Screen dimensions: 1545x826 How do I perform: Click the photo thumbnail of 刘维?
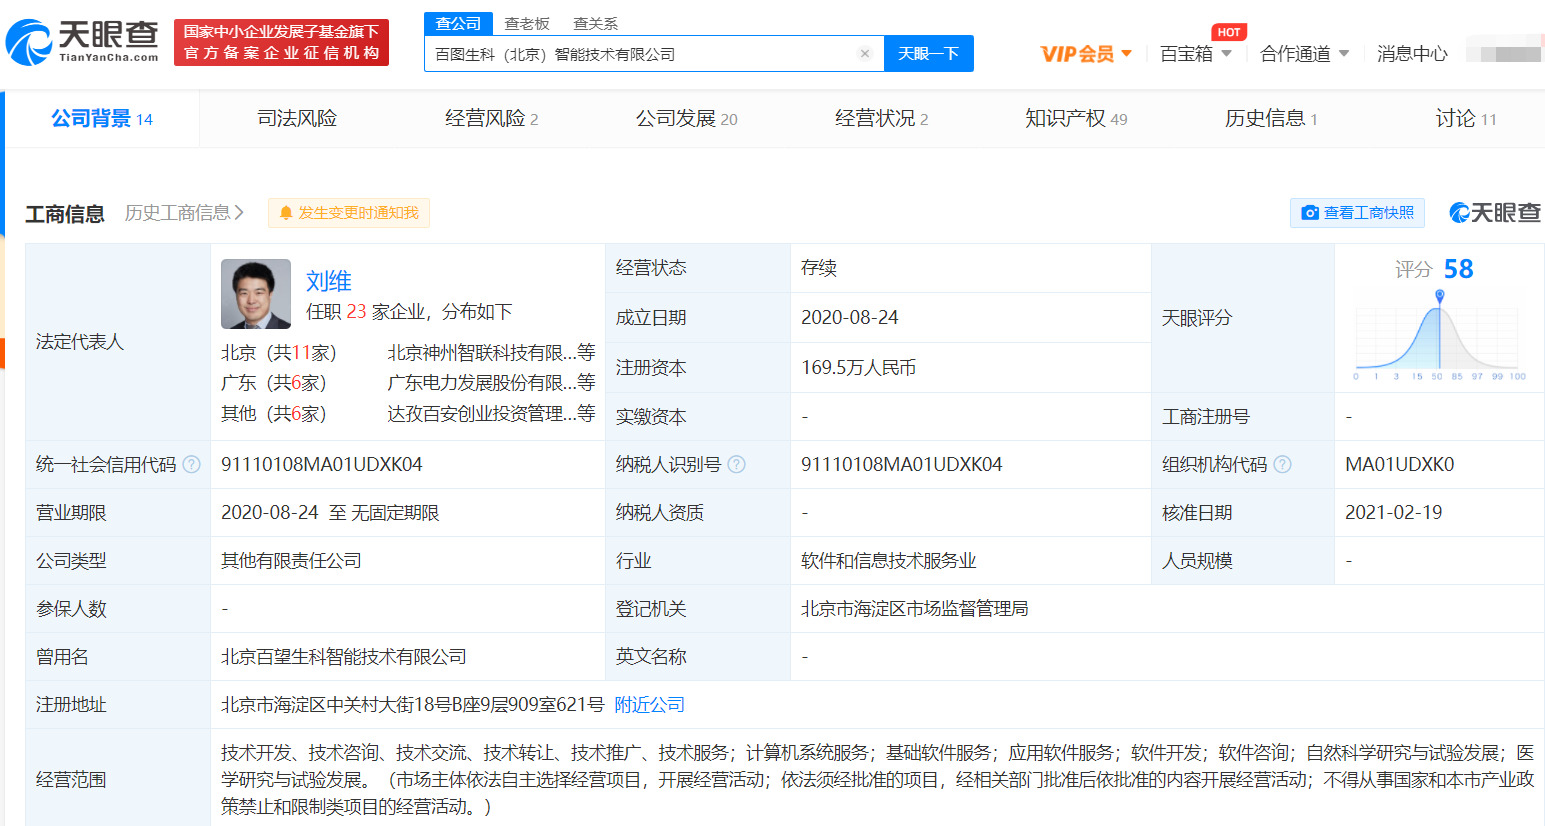[256, 294]
